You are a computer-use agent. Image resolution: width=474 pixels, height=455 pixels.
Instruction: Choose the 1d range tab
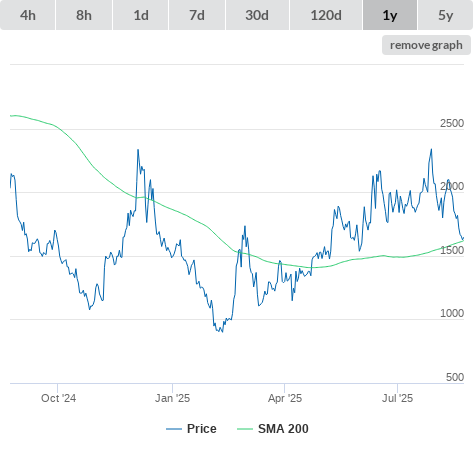click(141, 15)
